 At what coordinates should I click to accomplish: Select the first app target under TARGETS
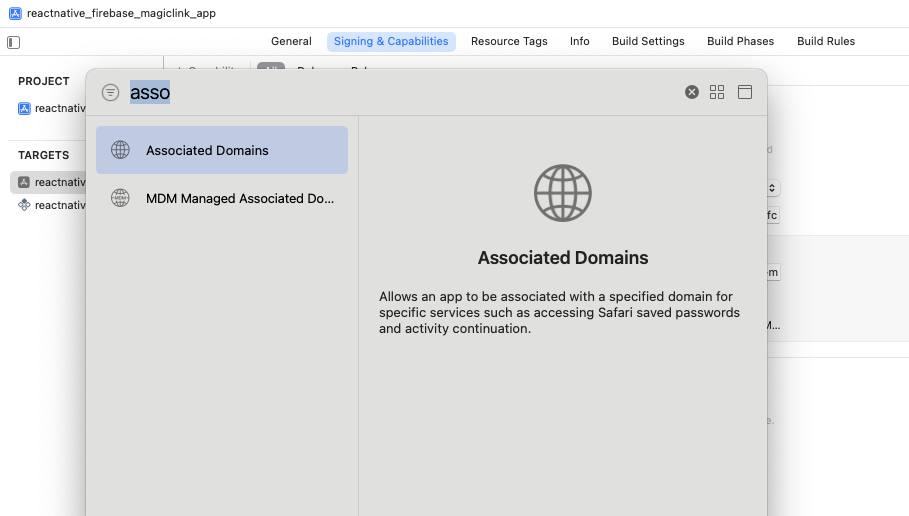[49, 182]
